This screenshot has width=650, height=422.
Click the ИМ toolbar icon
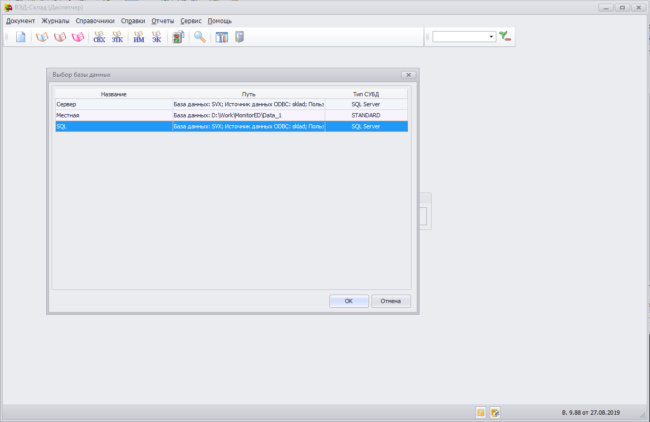(x=139, y=37)
